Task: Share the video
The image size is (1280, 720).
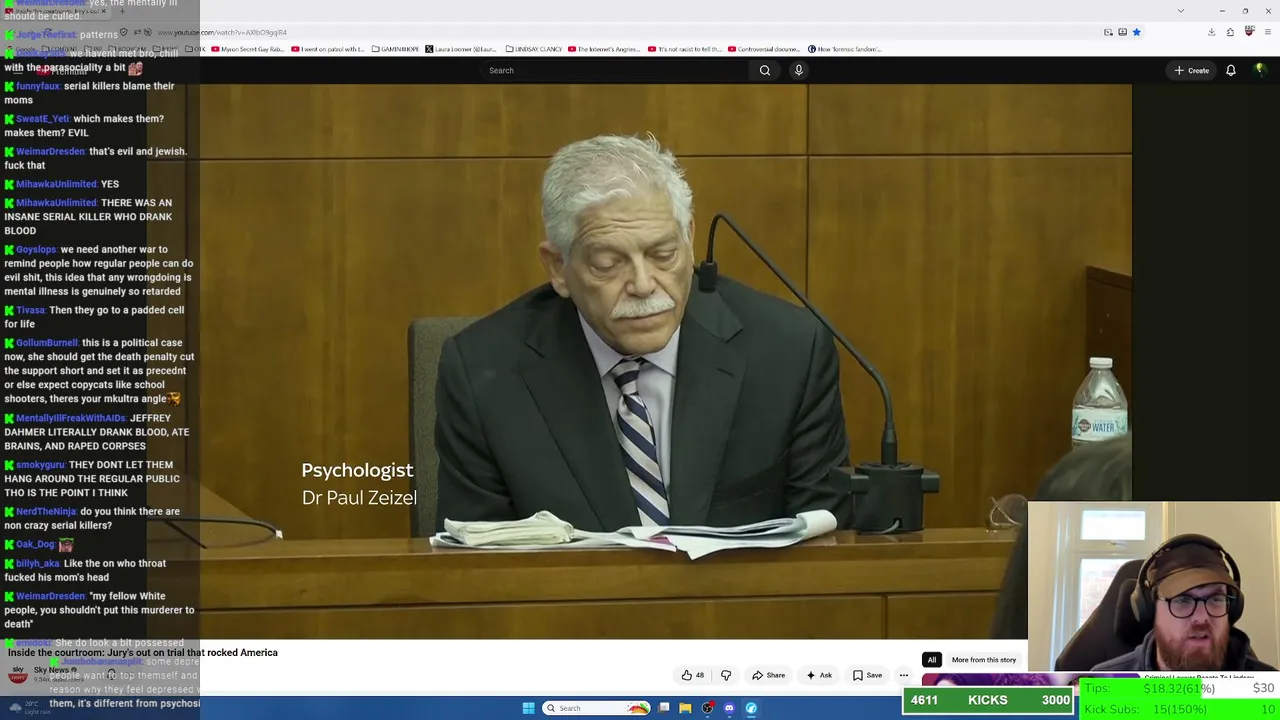Action: coord(768,675)
